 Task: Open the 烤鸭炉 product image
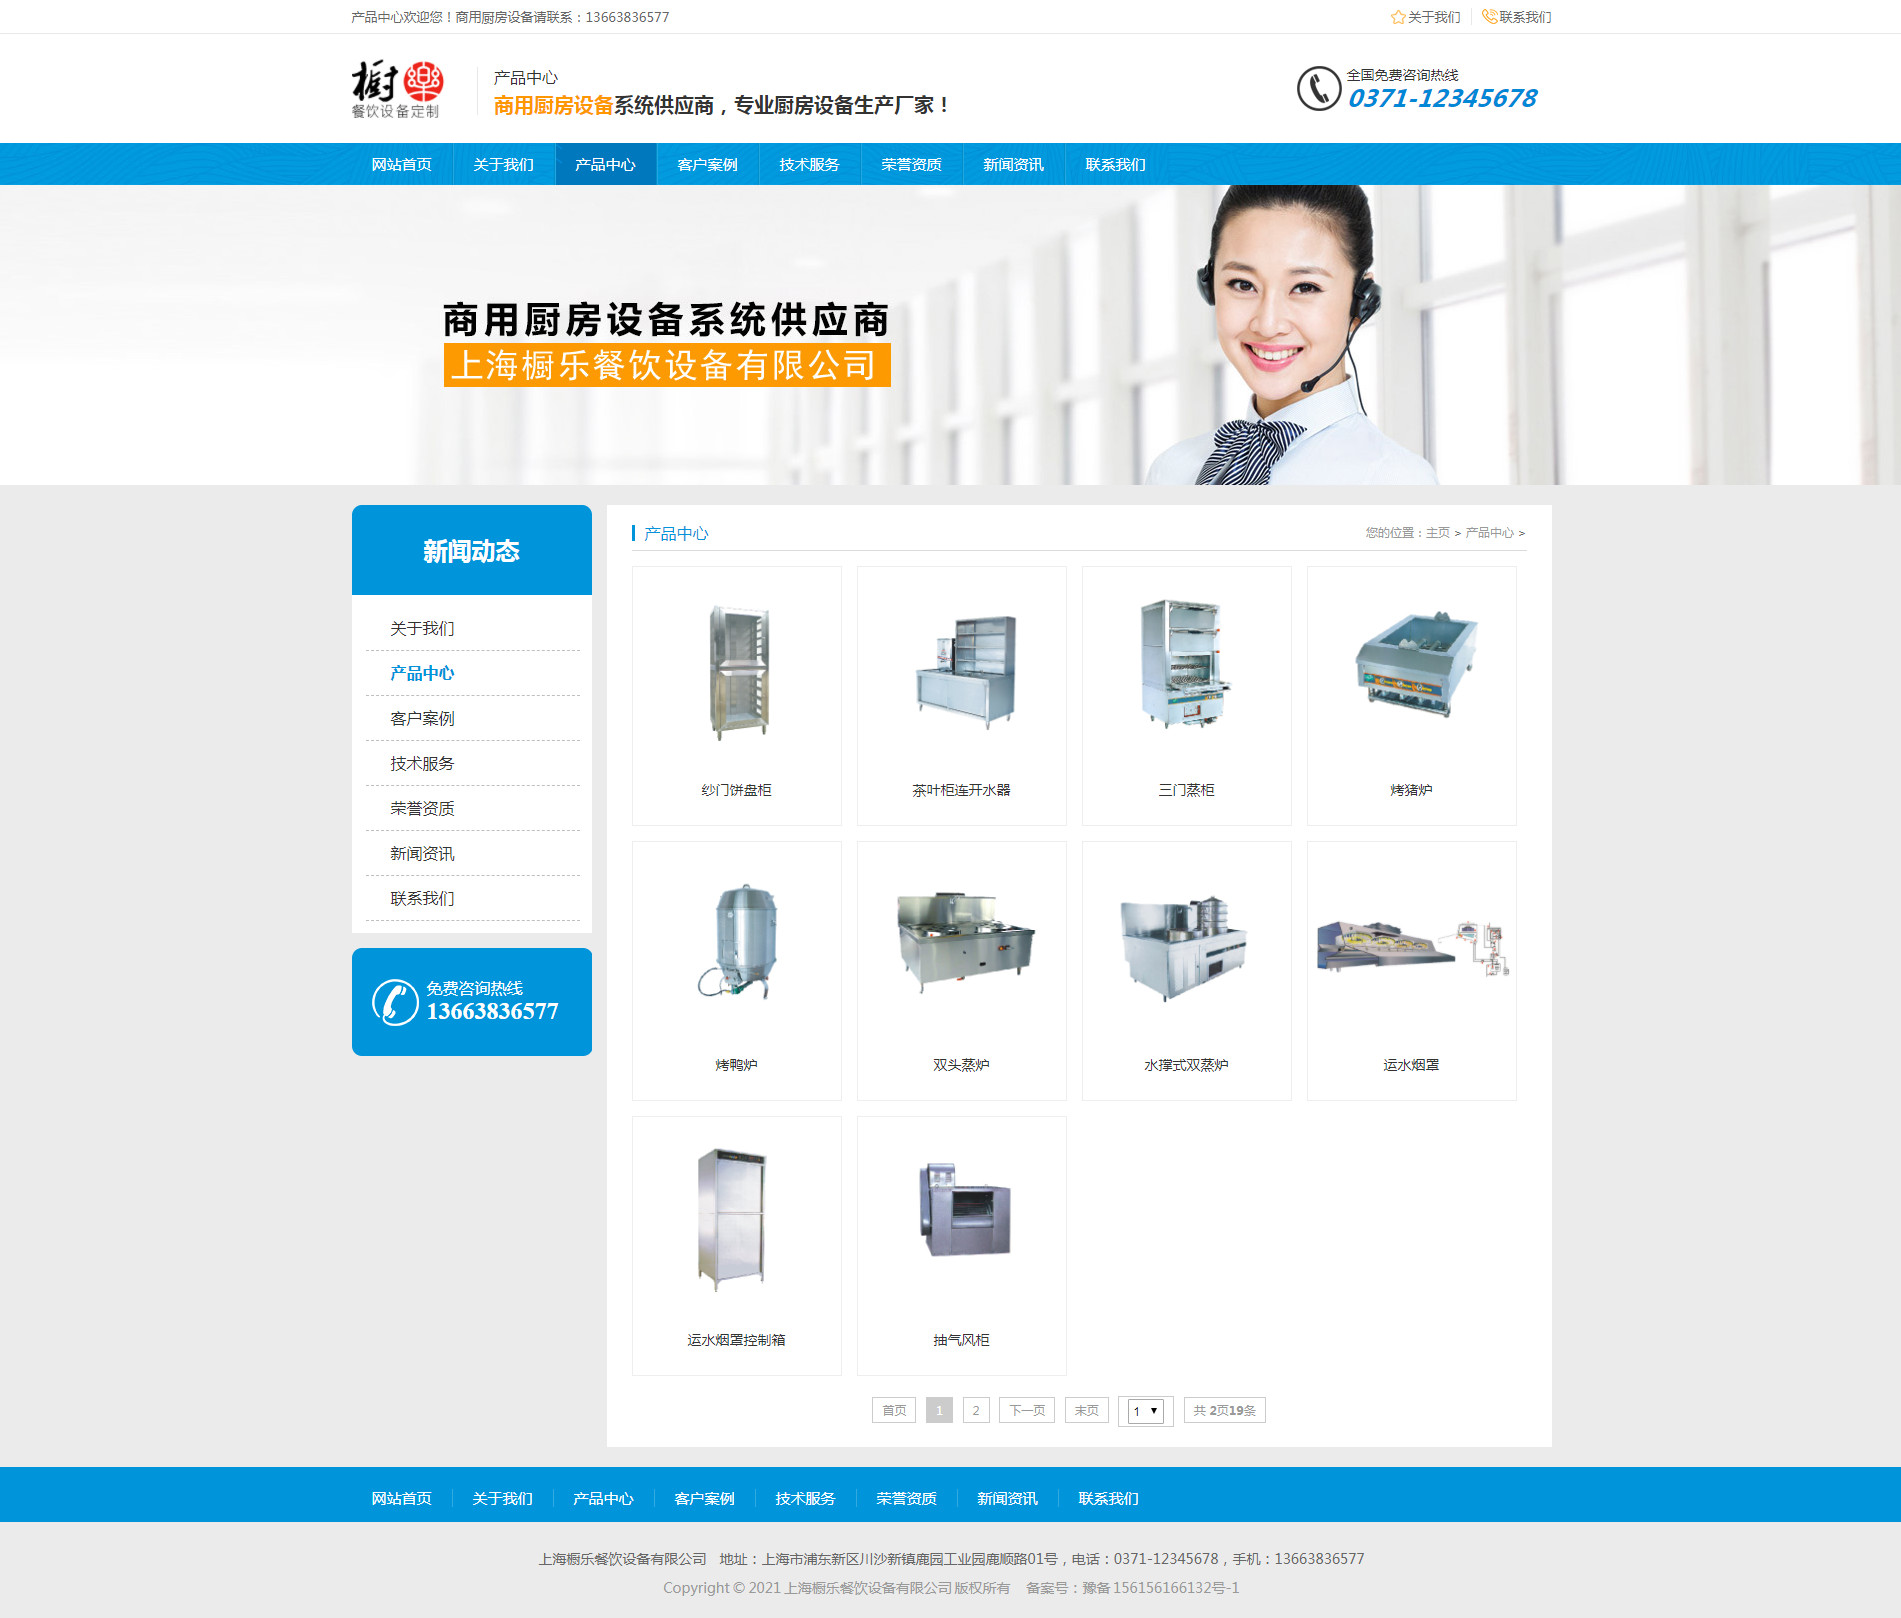tap(736, 942)
